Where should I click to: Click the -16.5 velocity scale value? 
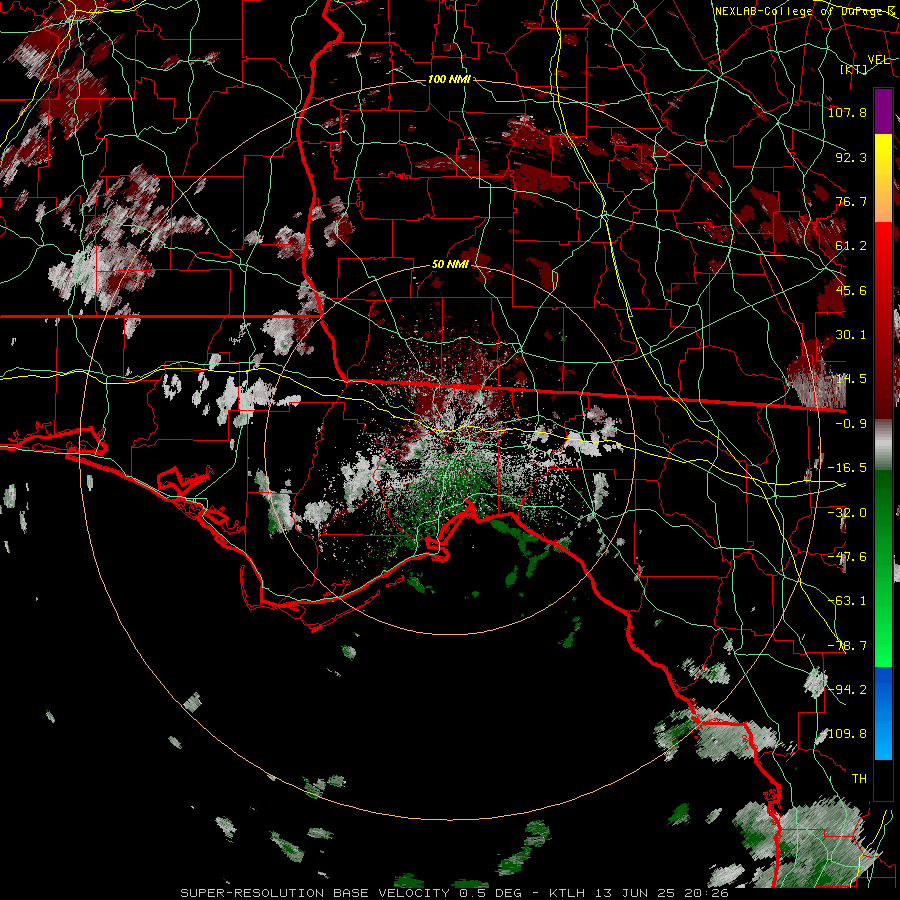(x=847, y=468)
